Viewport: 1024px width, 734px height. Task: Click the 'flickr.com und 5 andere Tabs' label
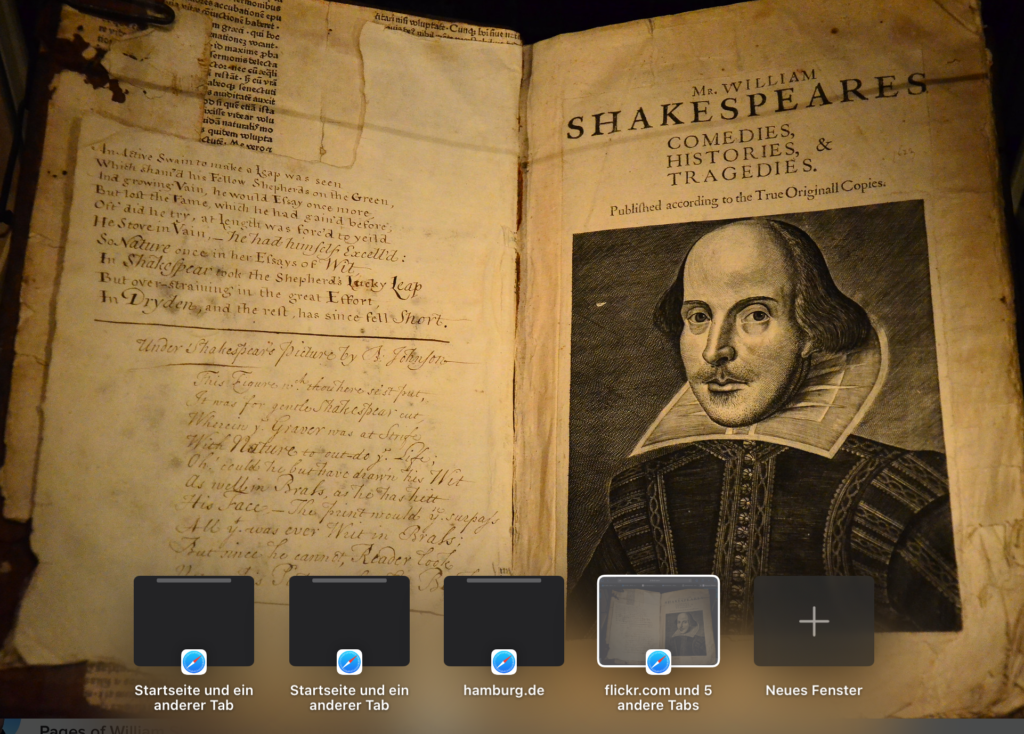pos(658,697)
